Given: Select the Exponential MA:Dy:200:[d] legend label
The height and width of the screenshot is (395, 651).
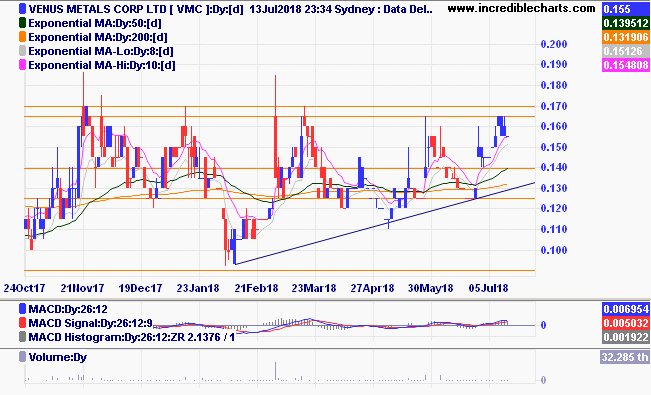Looking at the screenshot, I should tap(98, 37).
